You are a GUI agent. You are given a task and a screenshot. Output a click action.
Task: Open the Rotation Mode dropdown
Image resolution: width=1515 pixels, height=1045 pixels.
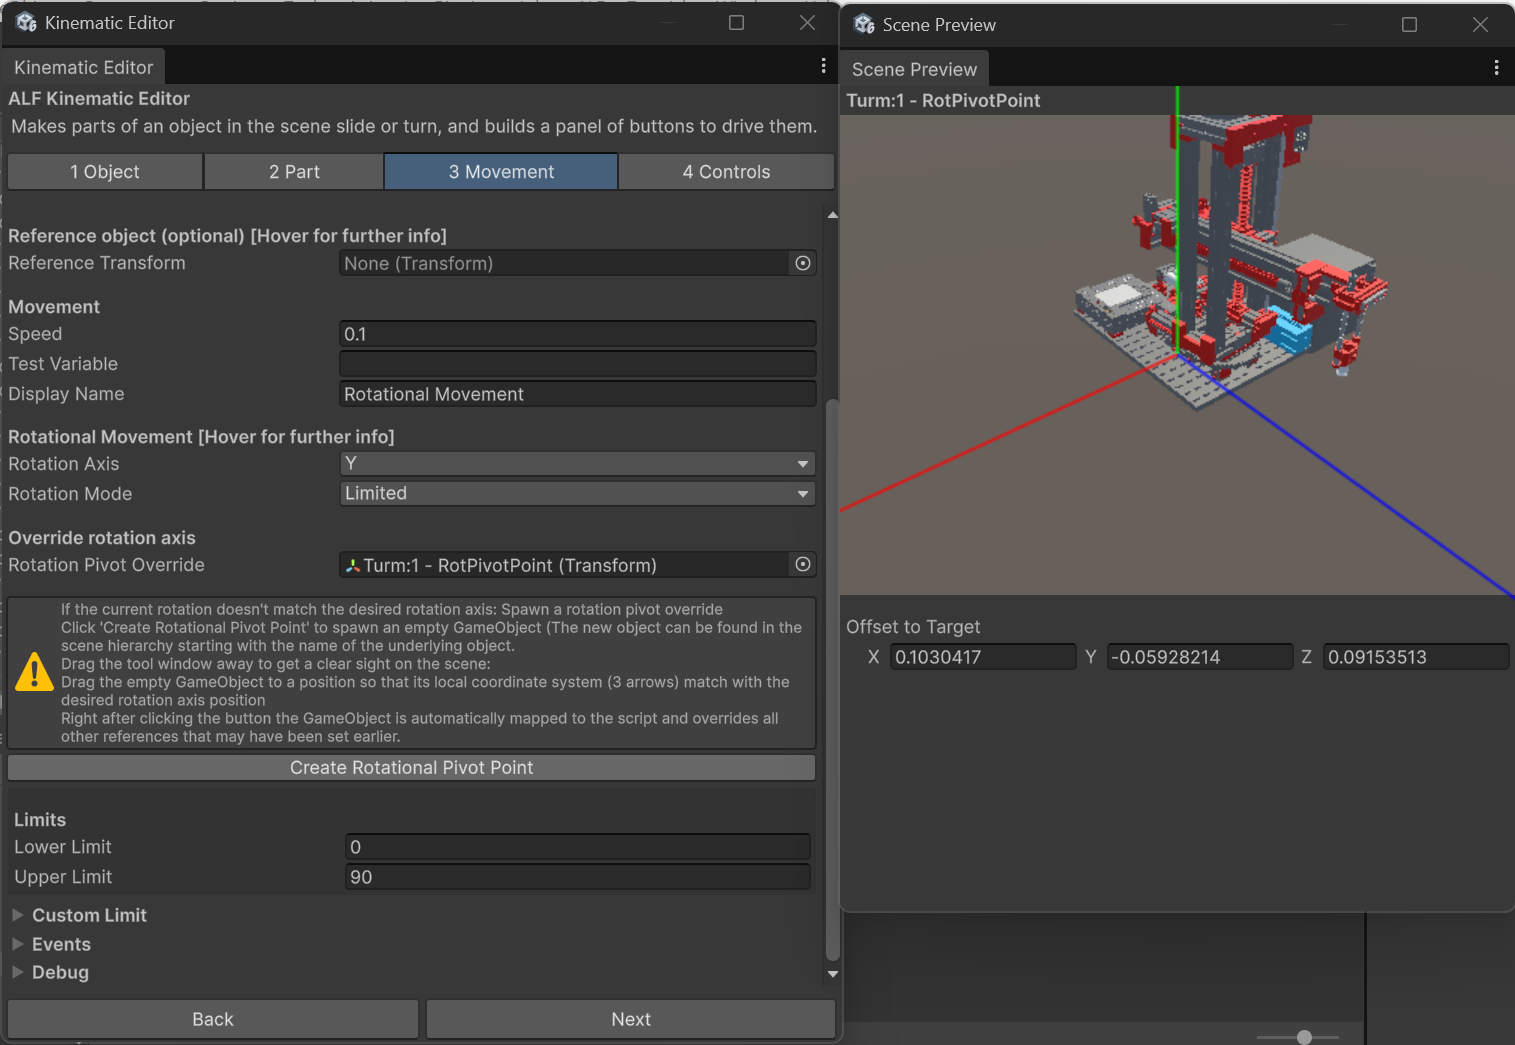(x=578, y=494)
